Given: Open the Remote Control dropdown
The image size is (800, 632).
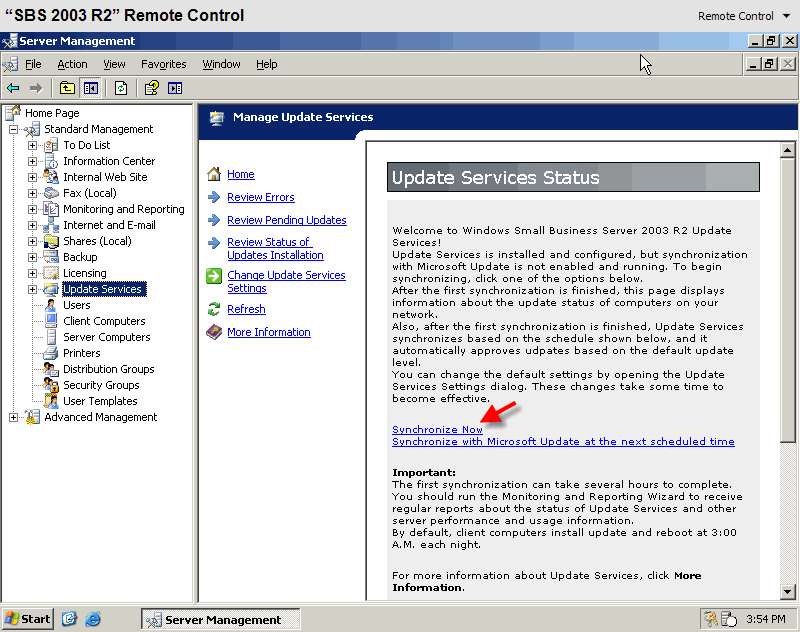Looking at the screenshot, I should (x=743, y=16).
